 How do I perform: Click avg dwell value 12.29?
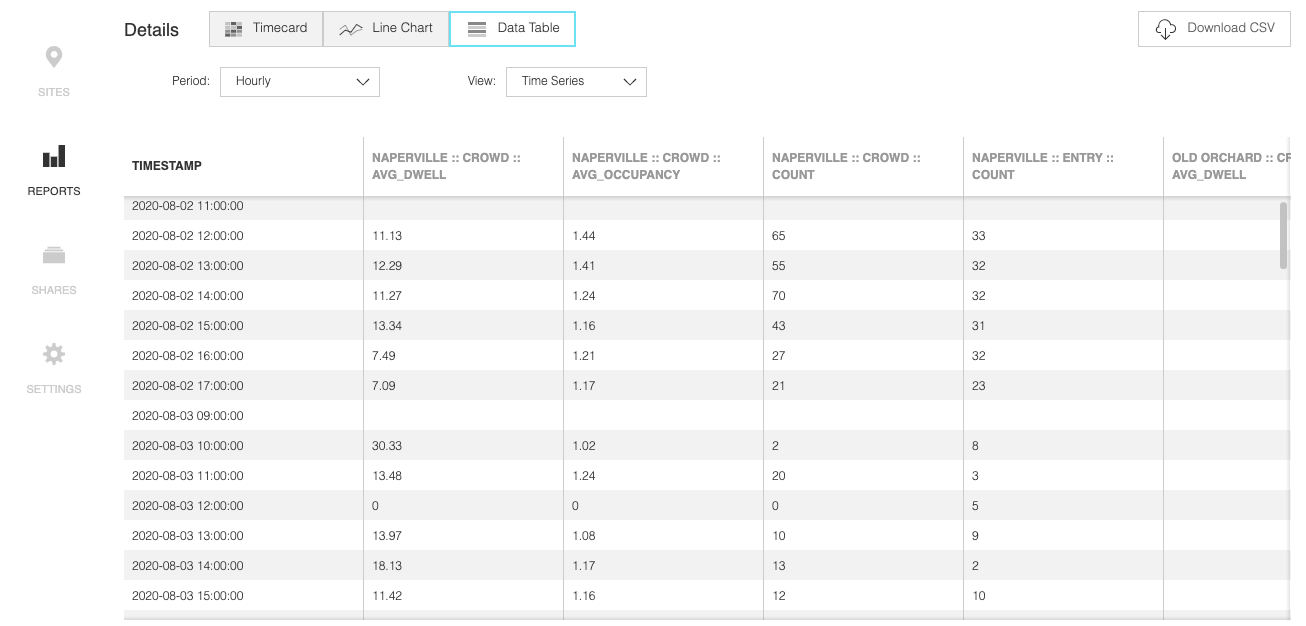[x=387, y=266]
